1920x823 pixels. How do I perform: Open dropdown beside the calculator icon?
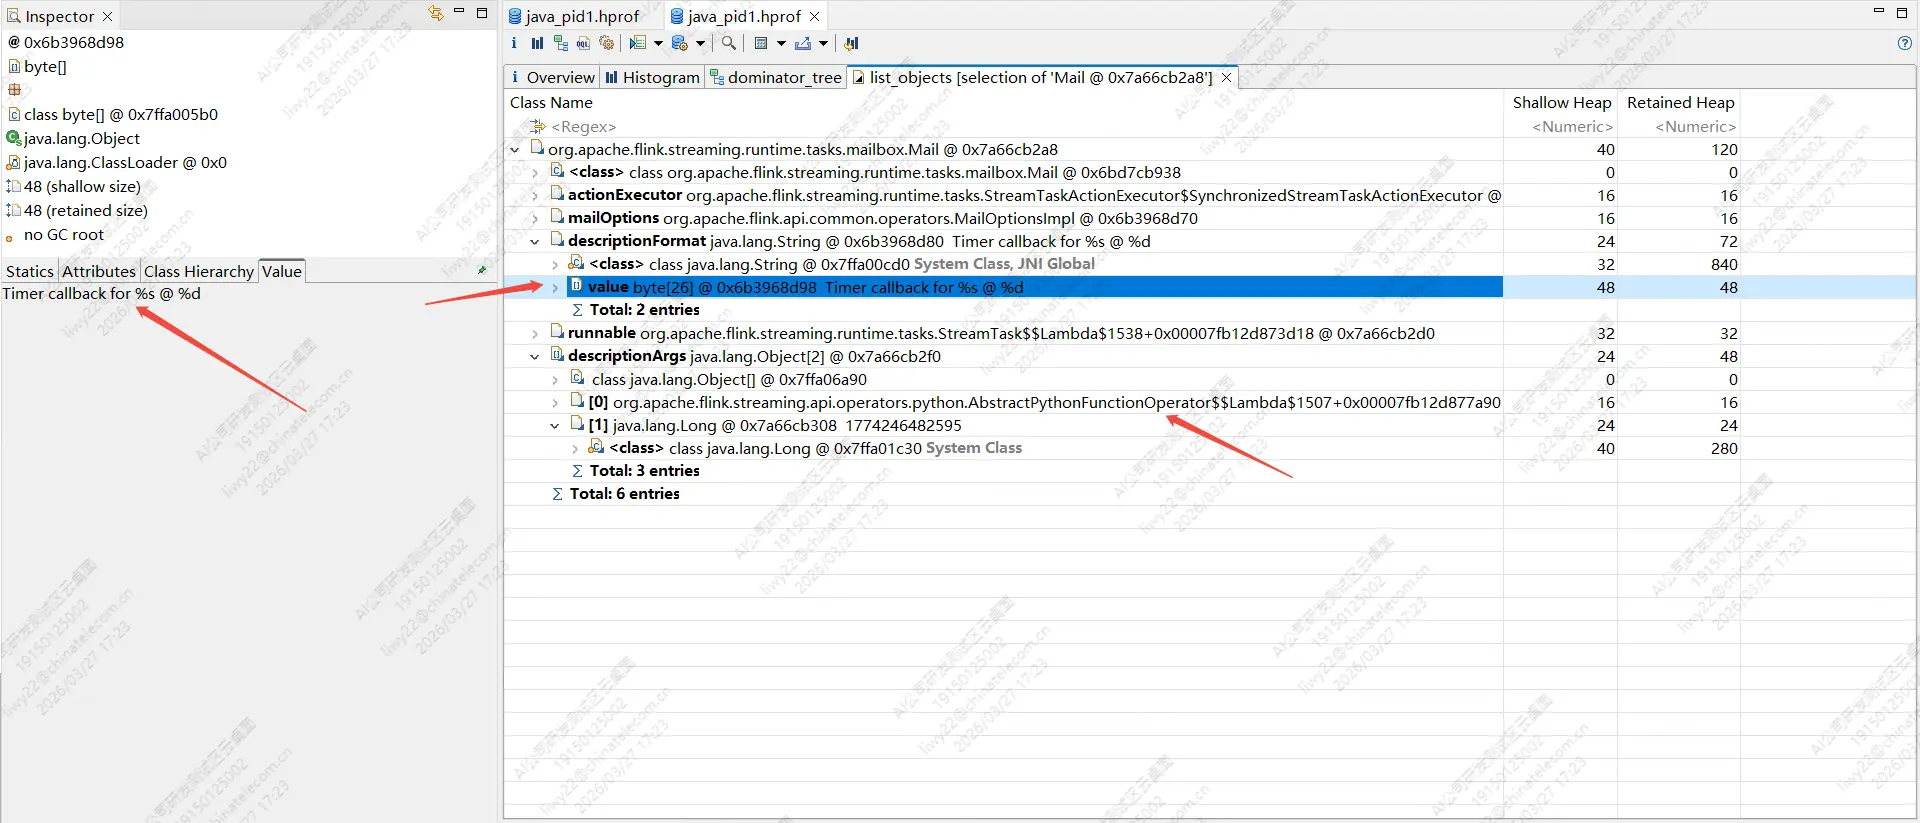point(781,43)
